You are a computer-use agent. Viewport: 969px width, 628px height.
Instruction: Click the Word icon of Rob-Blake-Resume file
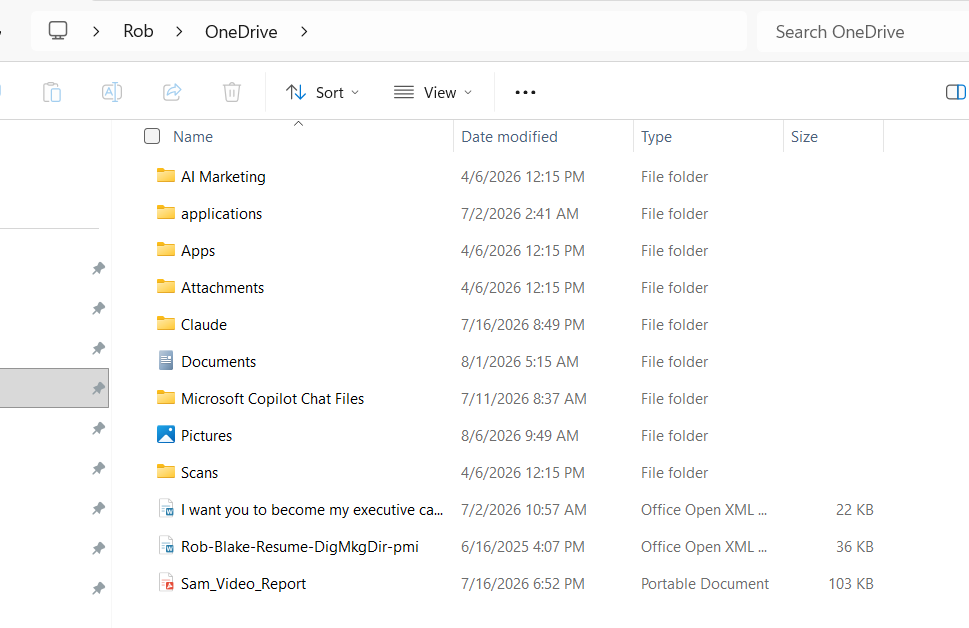coord(166,546)
